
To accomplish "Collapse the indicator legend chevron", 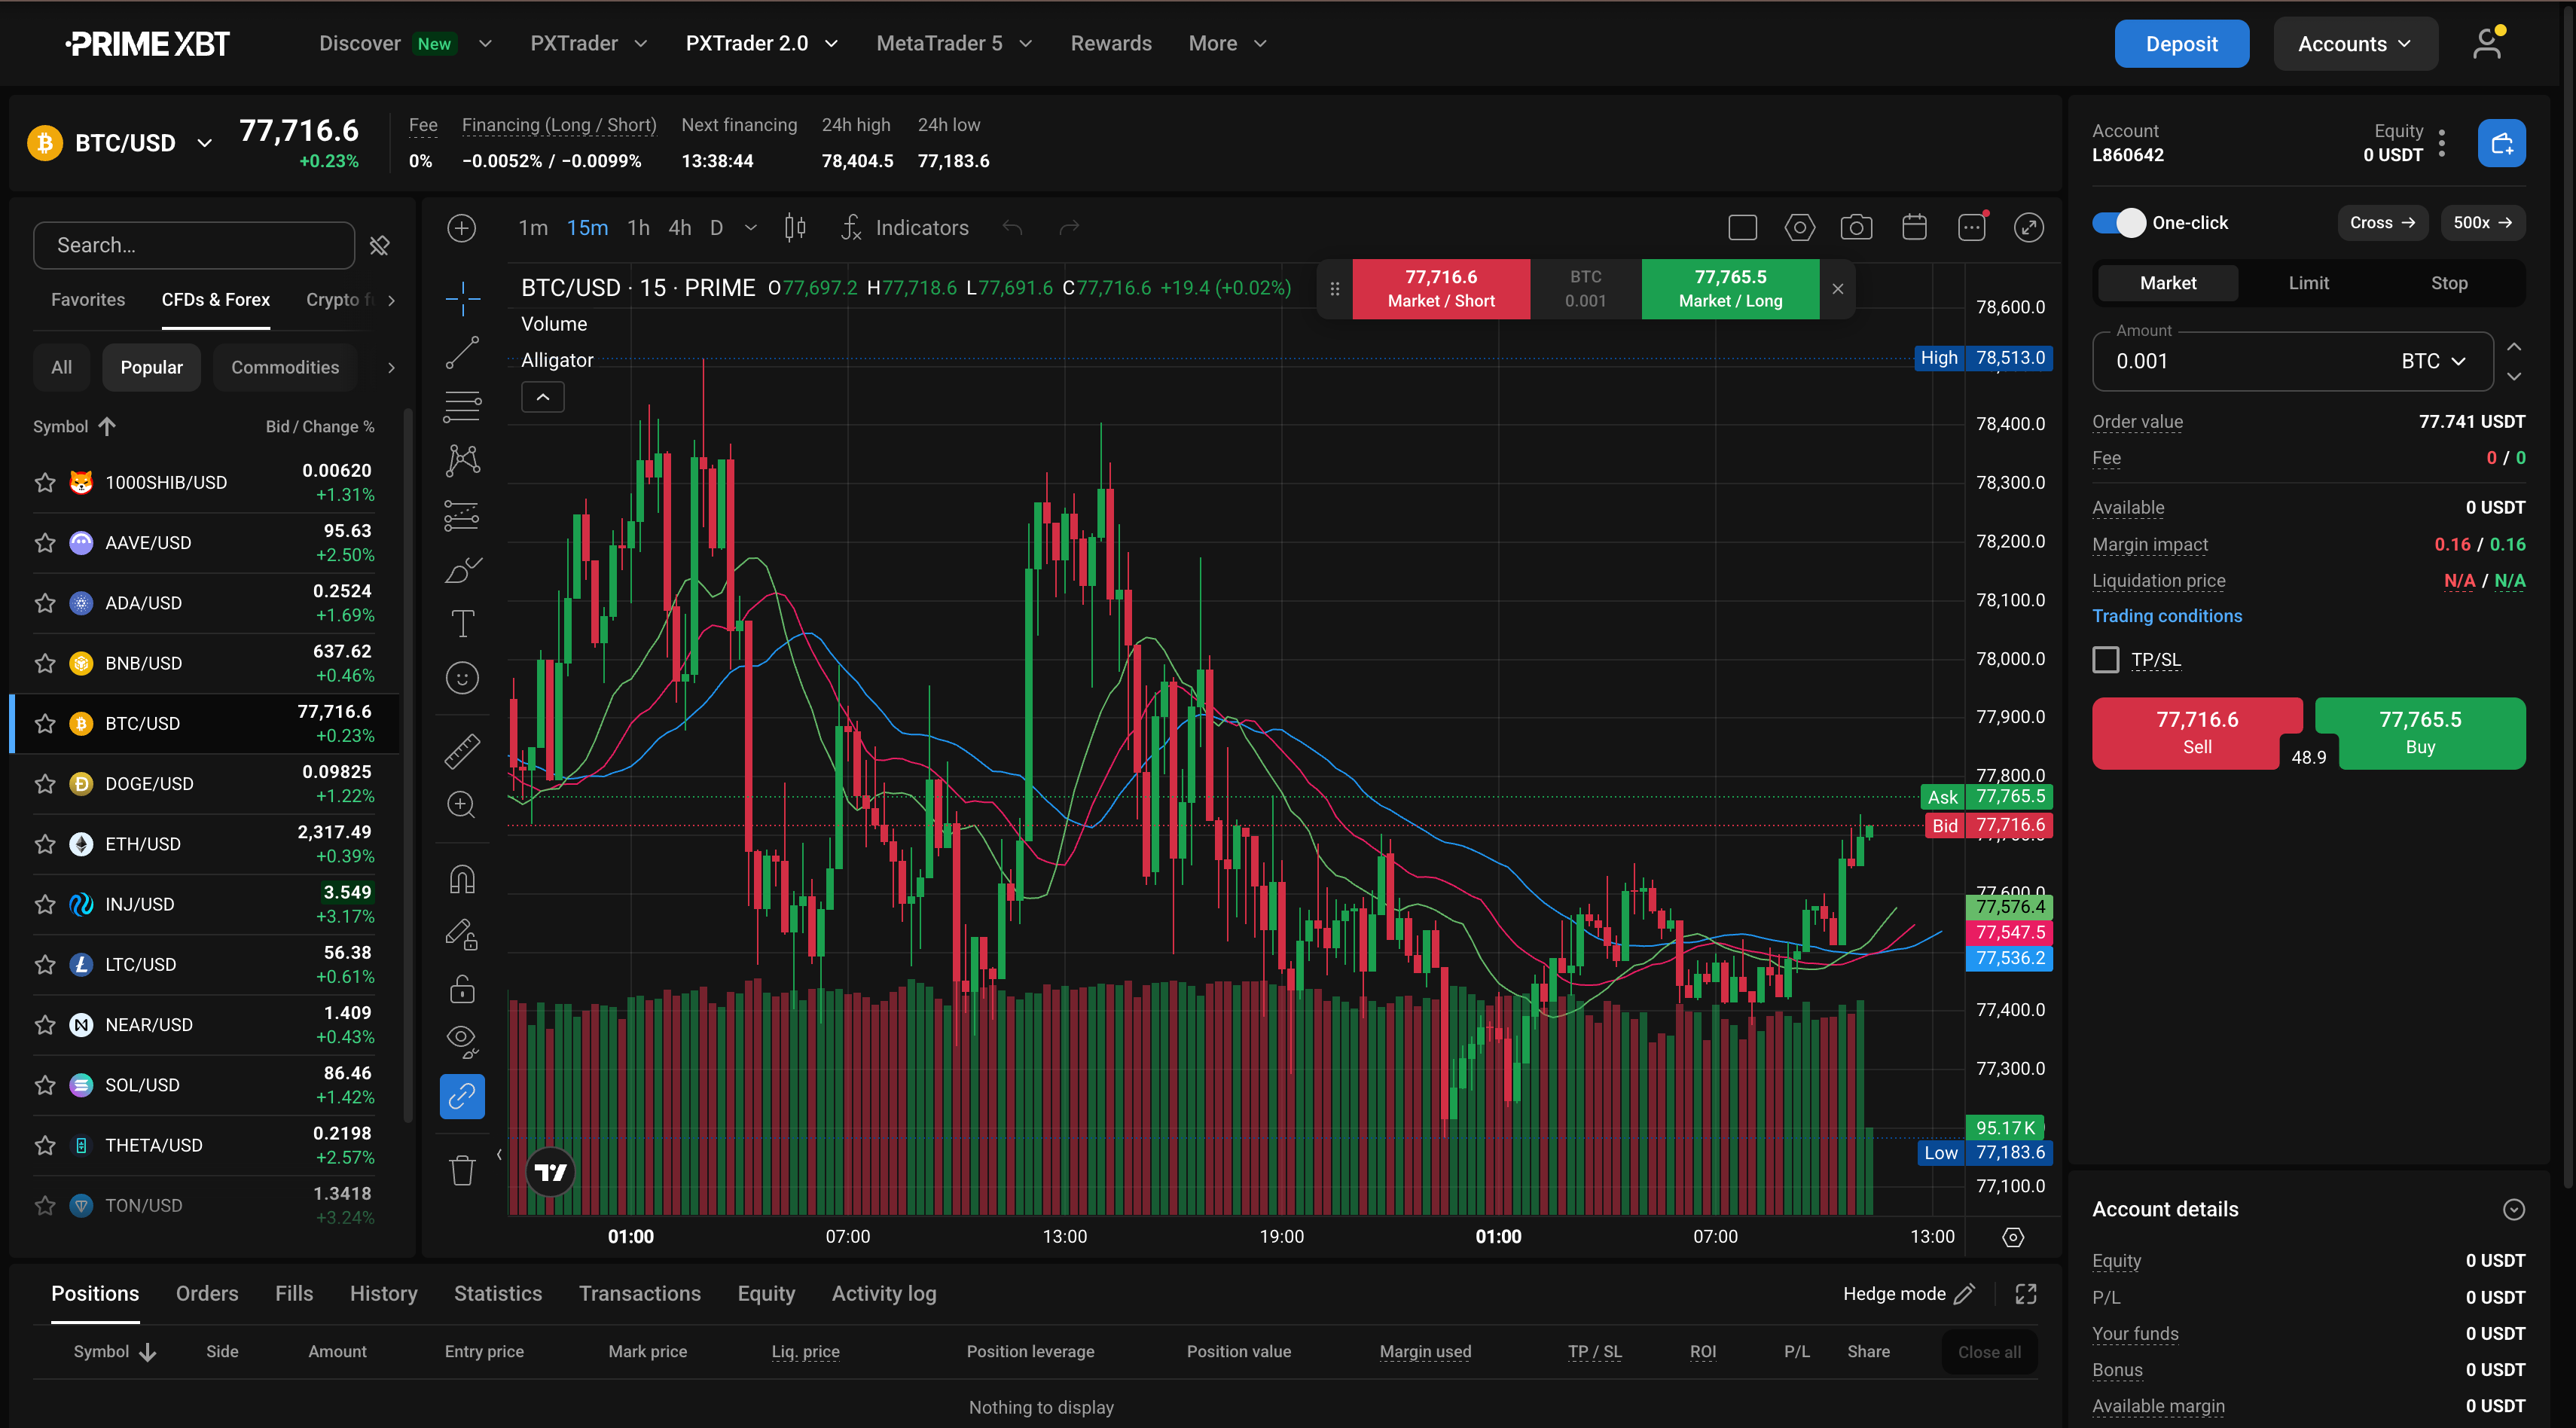I will (x=542, y=397).
